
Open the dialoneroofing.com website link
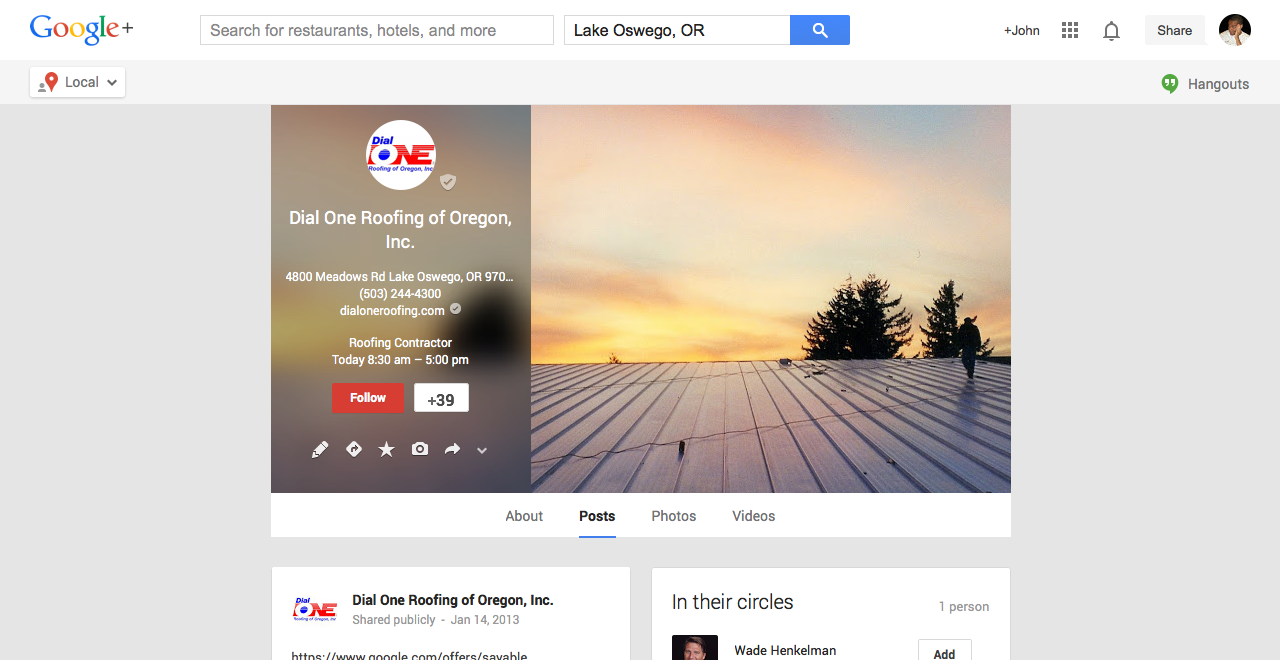tap(392, 311)
